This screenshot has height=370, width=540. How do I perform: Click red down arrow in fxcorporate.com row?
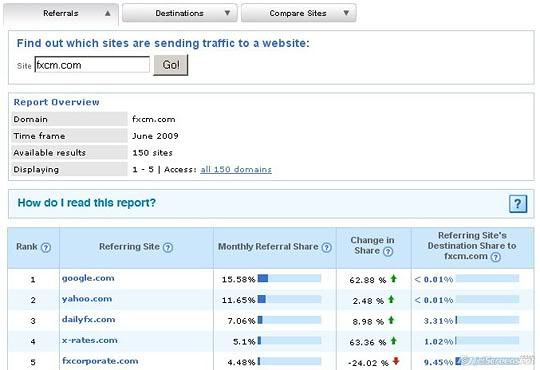click(x=396, y=361)
